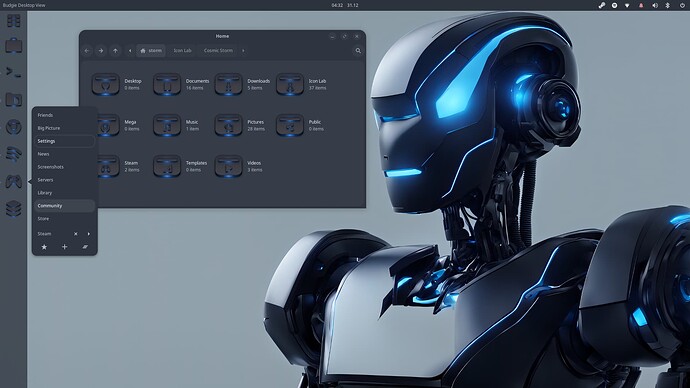The image size is (690, 388).
Task: Open the power menu in the top panel
Action: click(x=682, y=5)
